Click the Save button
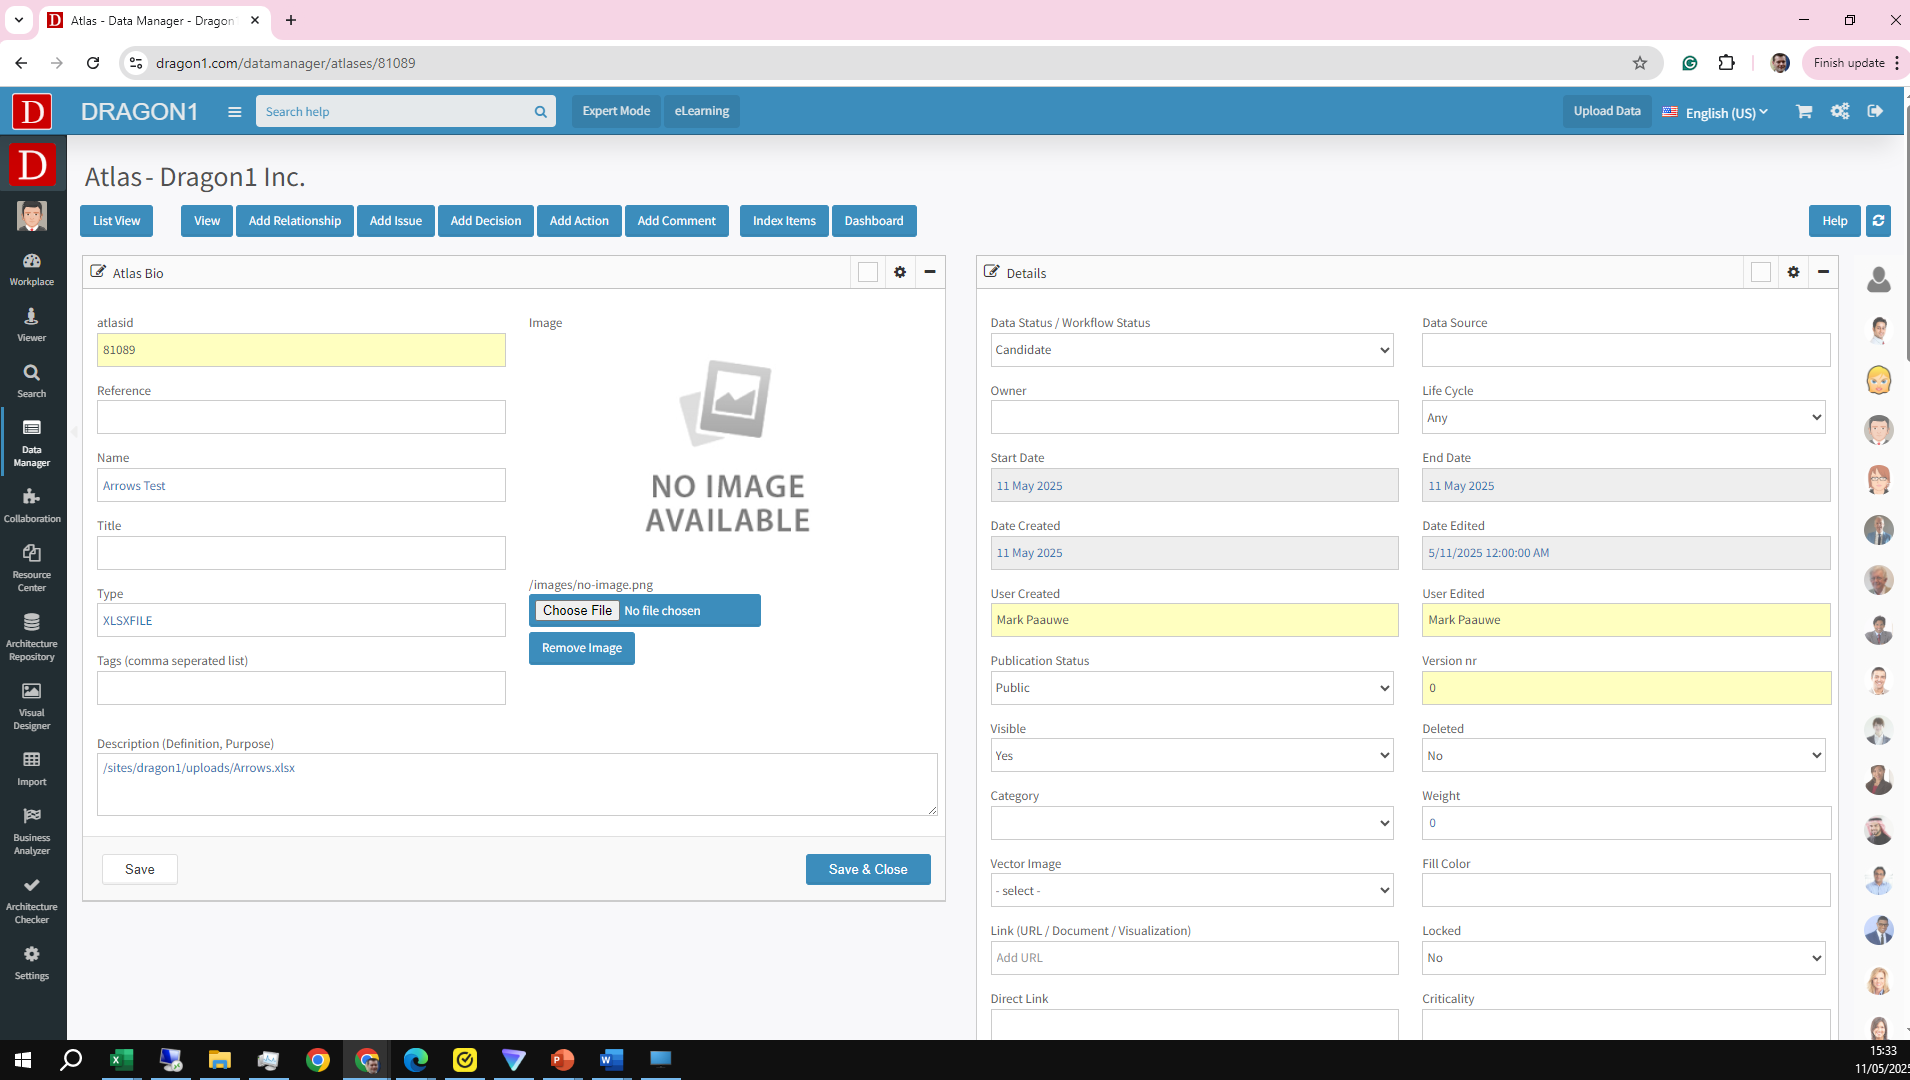This screenshot has height=1080, width=1910. 140,869
